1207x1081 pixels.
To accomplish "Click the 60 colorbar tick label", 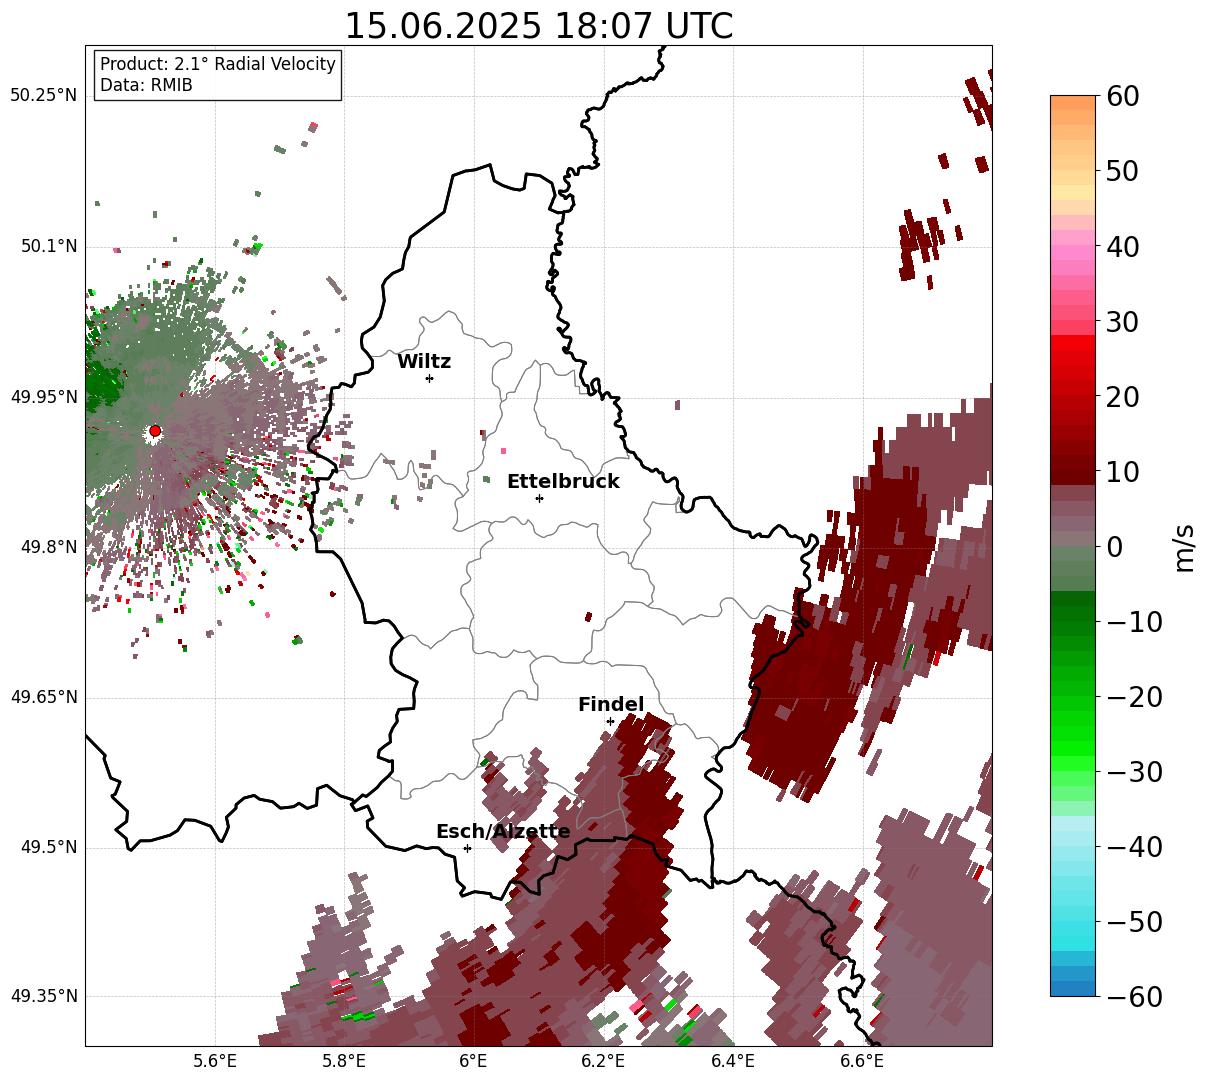I will 1124,96.
